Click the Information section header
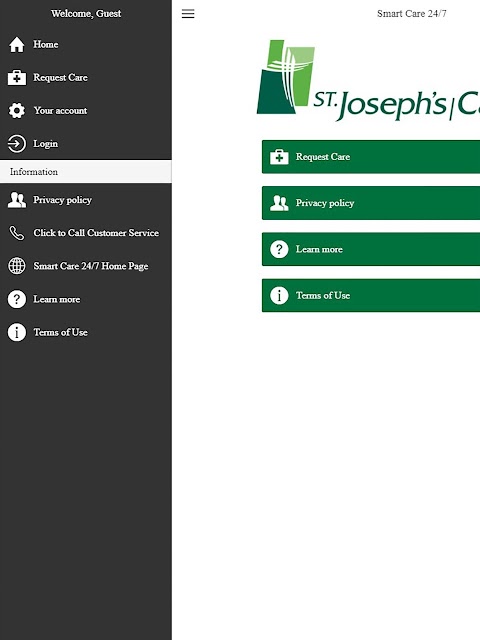This screenshot has height=640, width=480. (x=86, y=171)
